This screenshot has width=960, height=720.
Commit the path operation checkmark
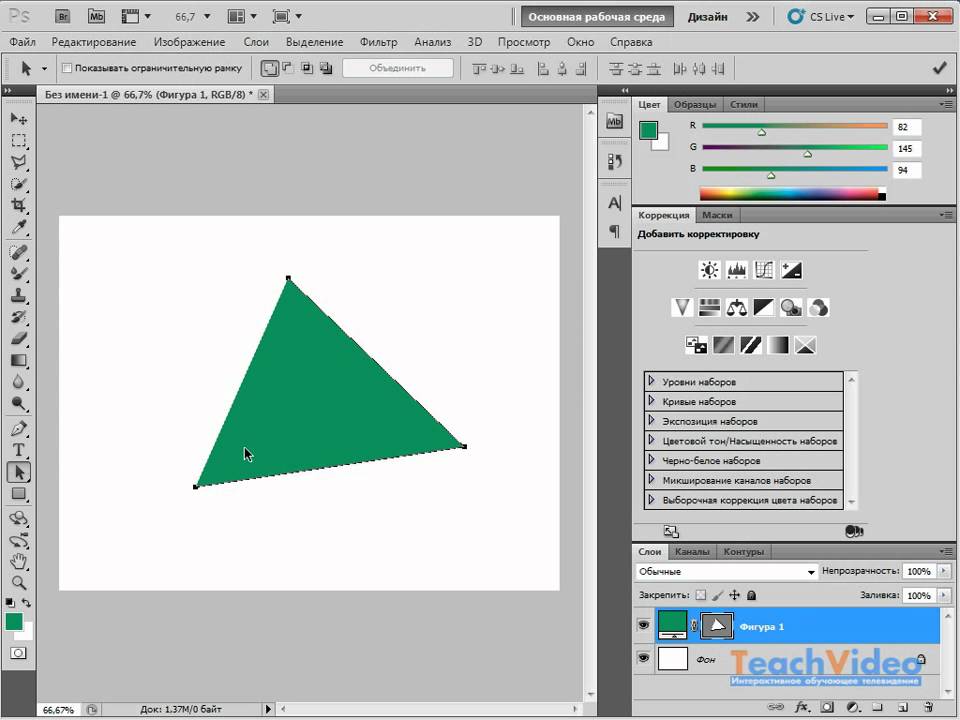click(x=939, y=68)
